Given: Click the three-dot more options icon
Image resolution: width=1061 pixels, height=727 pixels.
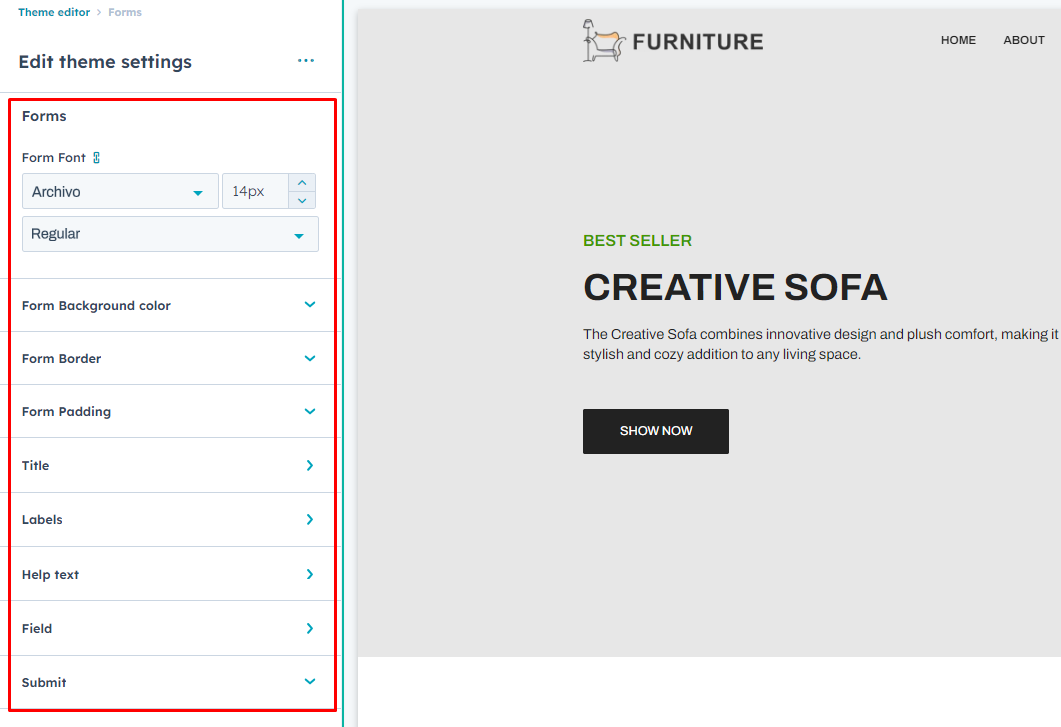Looking at the screenshot, I should [306, 61].
